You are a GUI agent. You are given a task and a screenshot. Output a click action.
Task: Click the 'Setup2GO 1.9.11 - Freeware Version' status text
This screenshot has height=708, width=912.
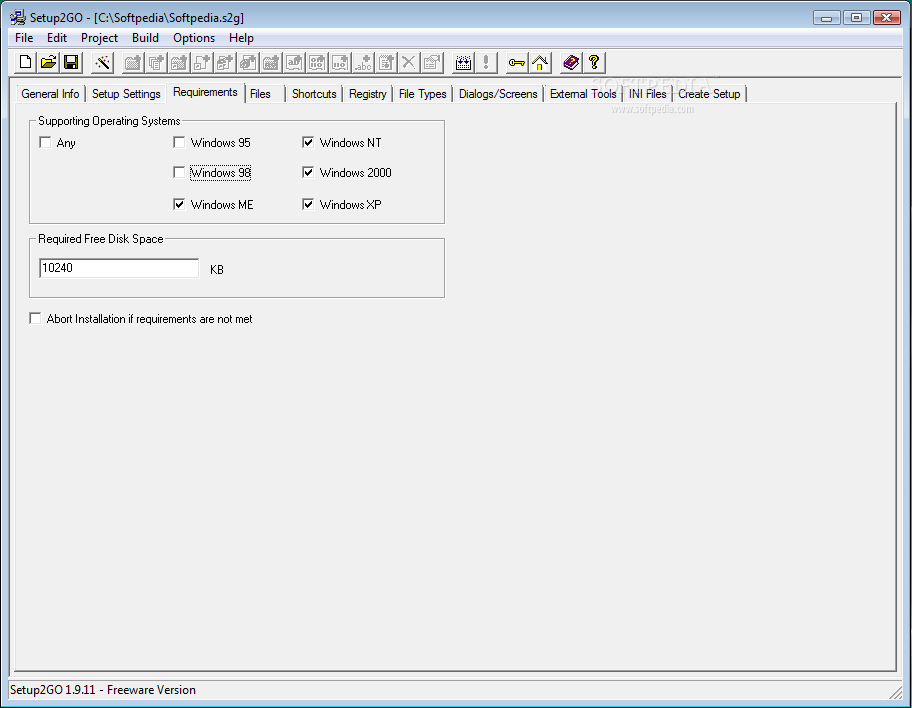[103, 690]
